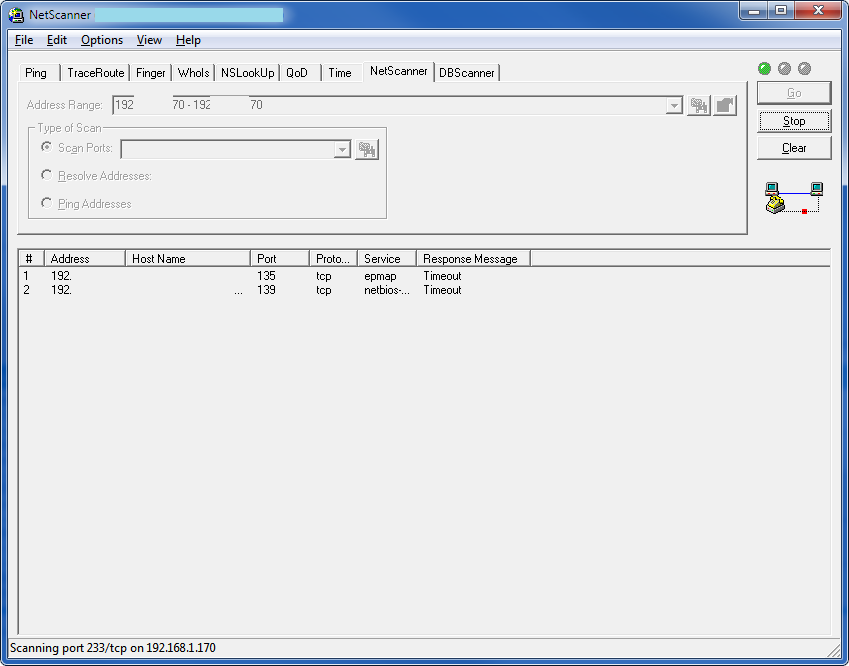Viewport: 849px width, 666px height.
Task: Switch to the TraceRoute tab
Action: coord(95,73)
